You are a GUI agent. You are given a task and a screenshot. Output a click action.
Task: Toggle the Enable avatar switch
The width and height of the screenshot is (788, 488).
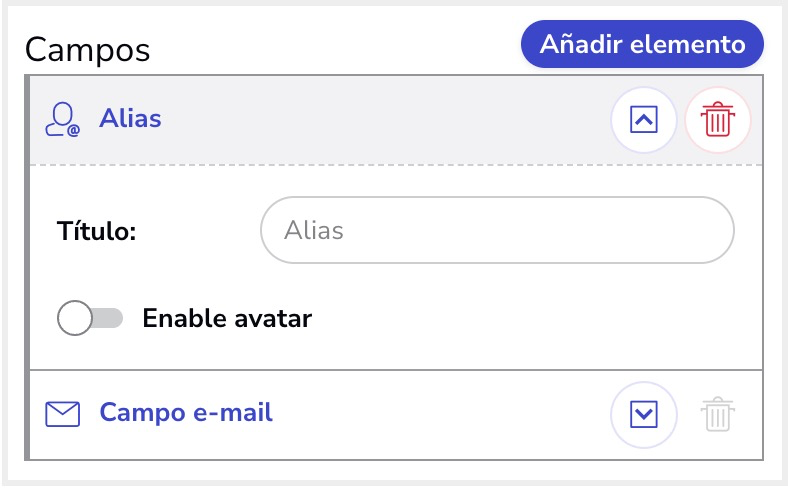coord(90,318)
